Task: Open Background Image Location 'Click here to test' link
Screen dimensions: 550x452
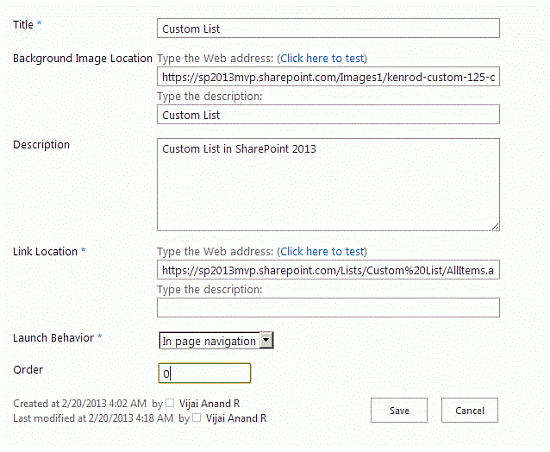Action: coord(323,58)
